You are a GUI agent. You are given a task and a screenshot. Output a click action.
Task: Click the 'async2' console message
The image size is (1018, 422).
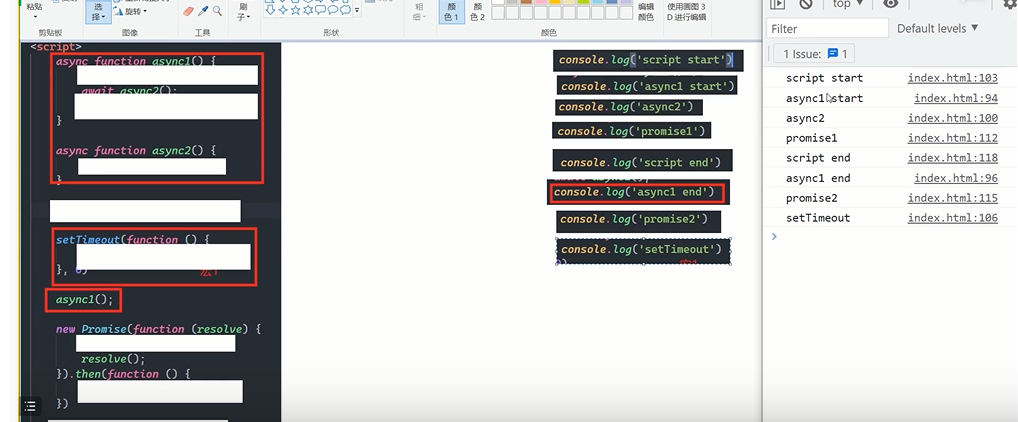804,118
